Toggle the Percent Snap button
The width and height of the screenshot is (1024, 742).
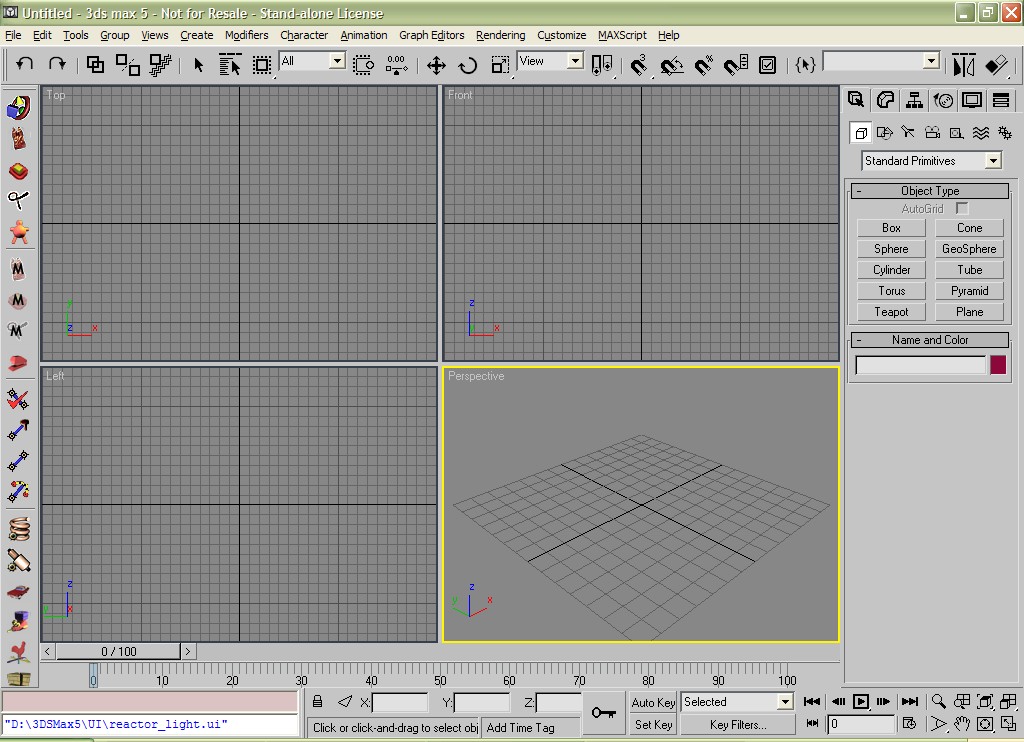(x=703, y=65)
